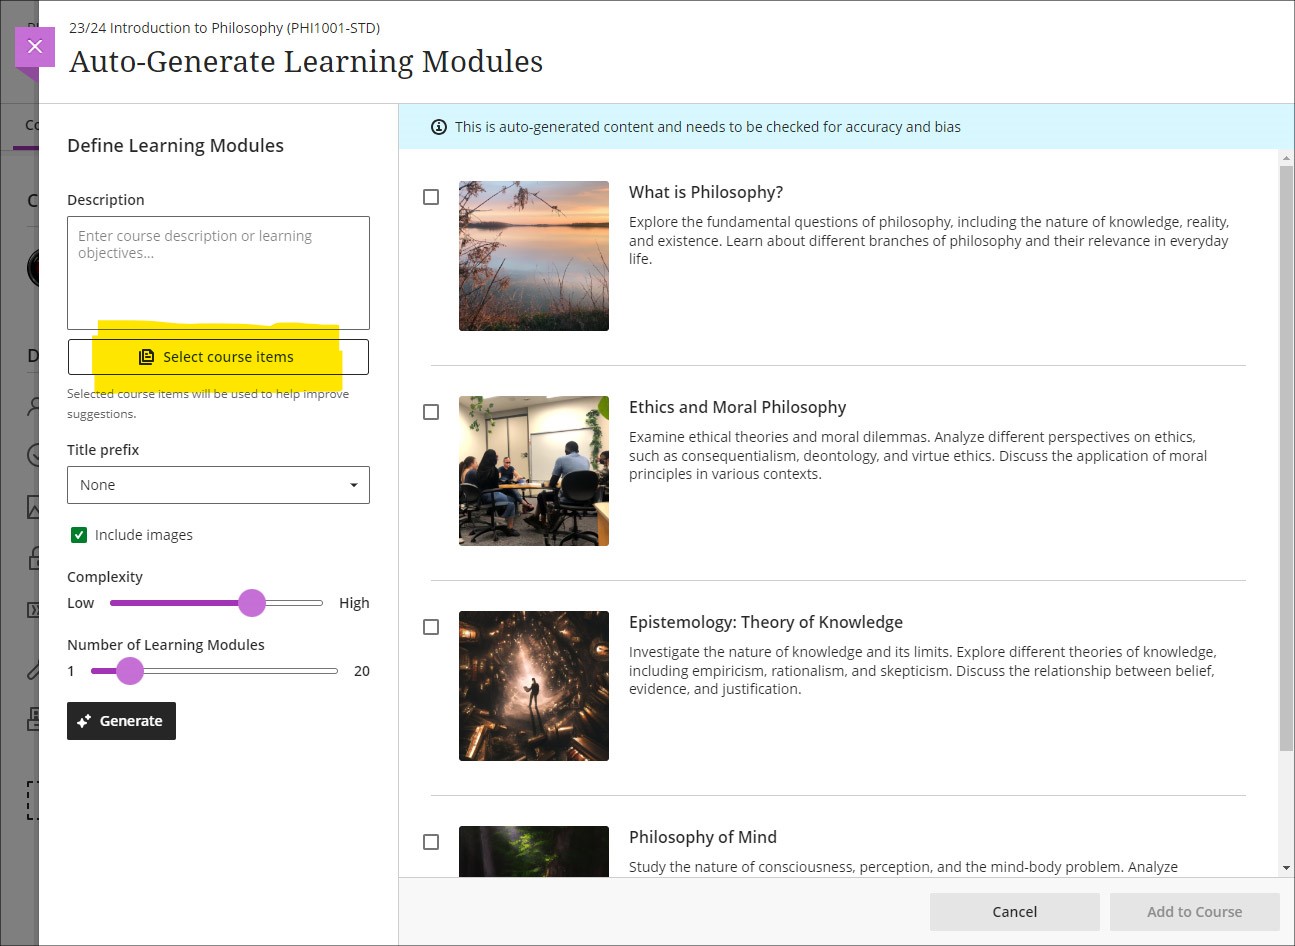
Task: Click the Generate button
Action: 121,720
